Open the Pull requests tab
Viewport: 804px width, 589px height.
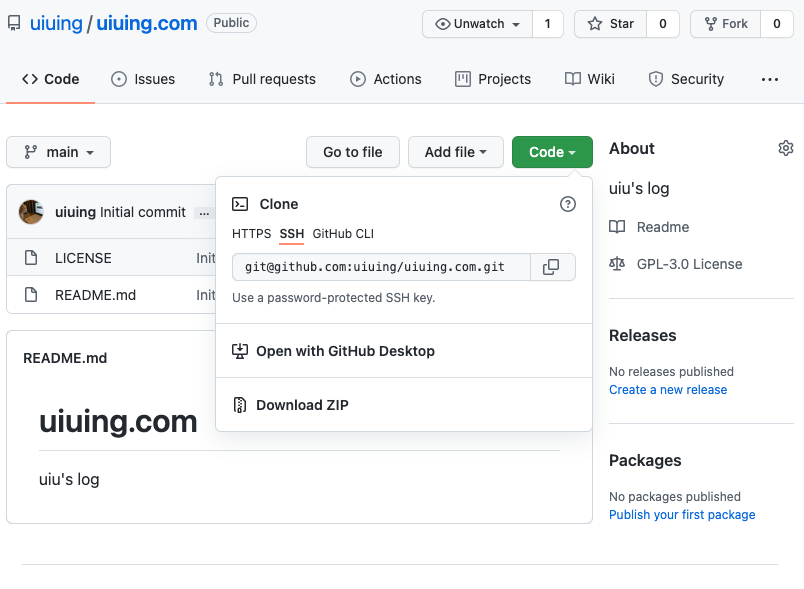pyautogui.click(x=262, y=79)
